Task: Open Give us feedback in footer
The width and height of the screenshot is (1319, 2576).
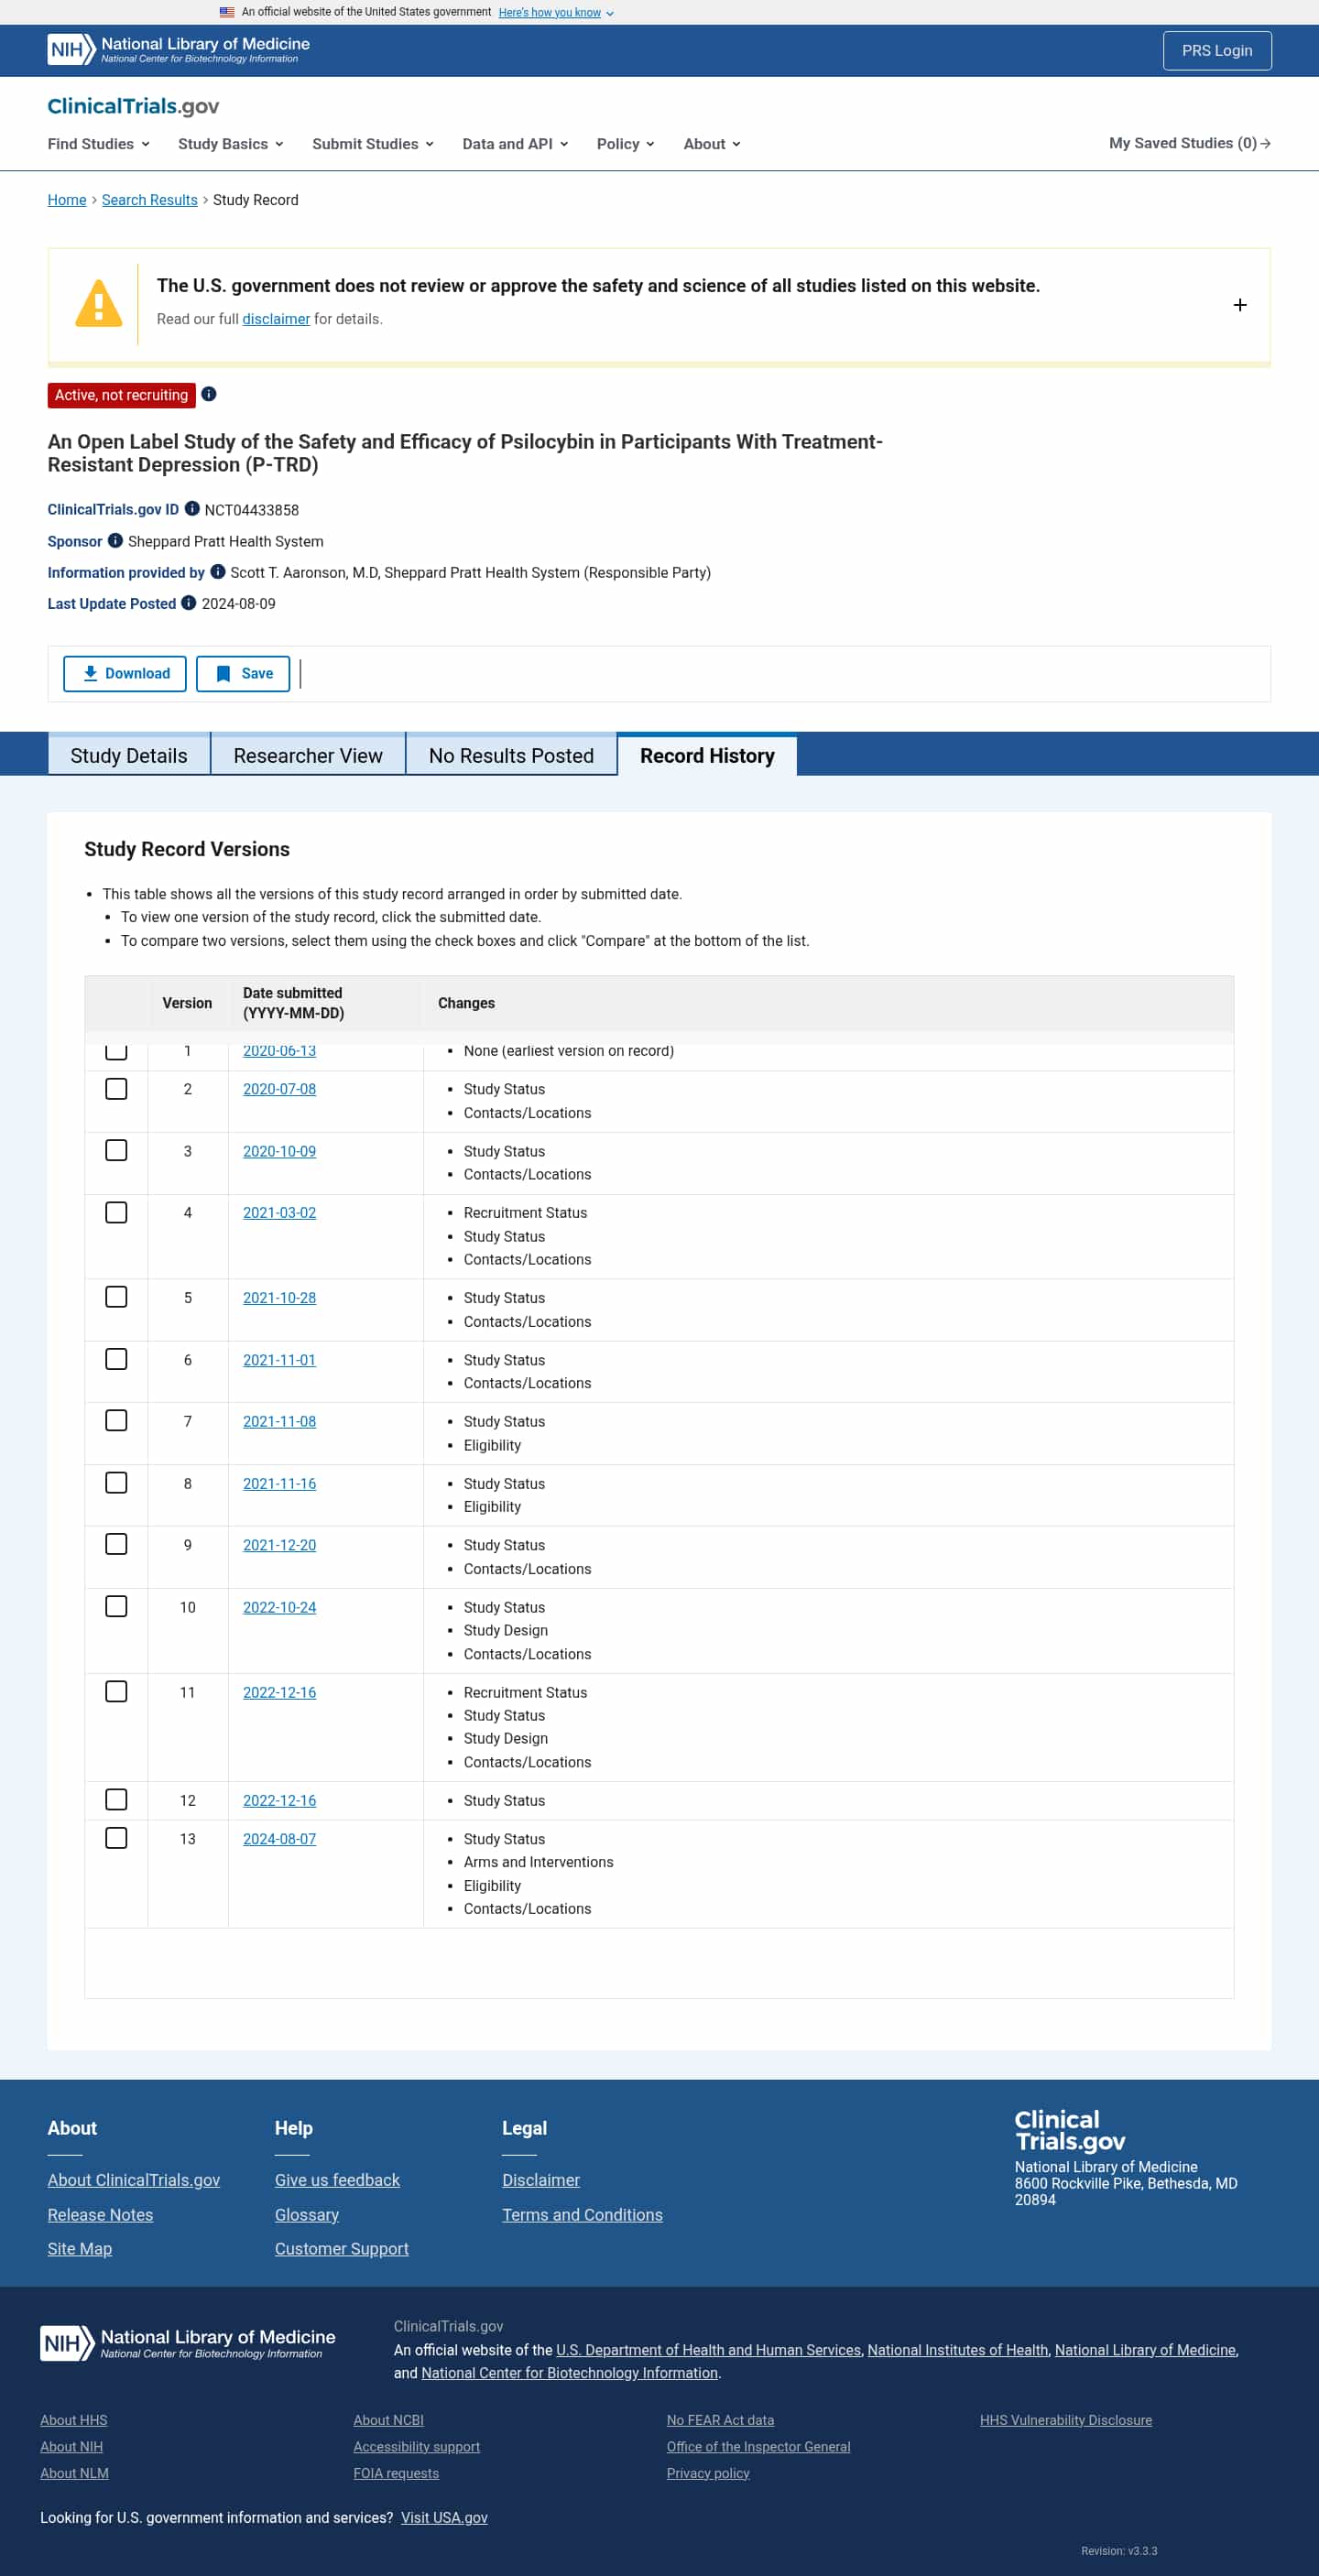Action: [x=337, y=2179]
